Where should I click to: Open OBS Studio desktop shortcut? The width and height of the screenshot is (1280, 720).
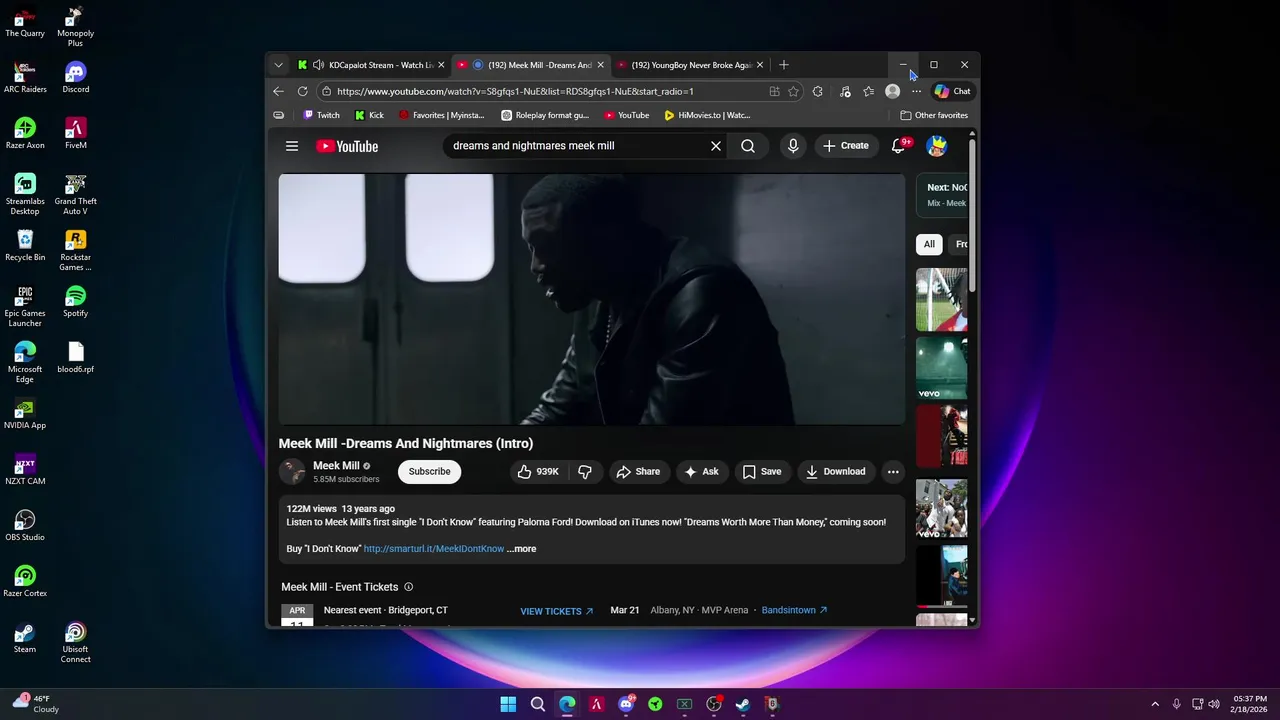[x=25, y=526]
